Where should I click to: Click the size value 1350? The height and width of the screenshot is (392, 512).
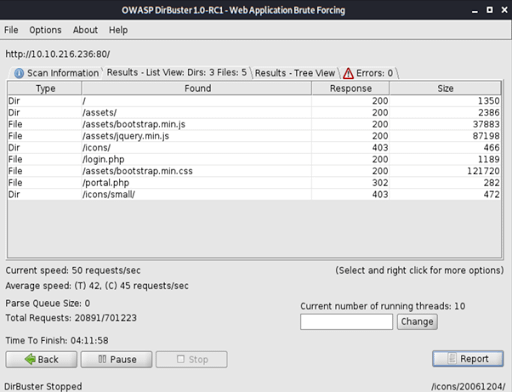pos(489,101)
